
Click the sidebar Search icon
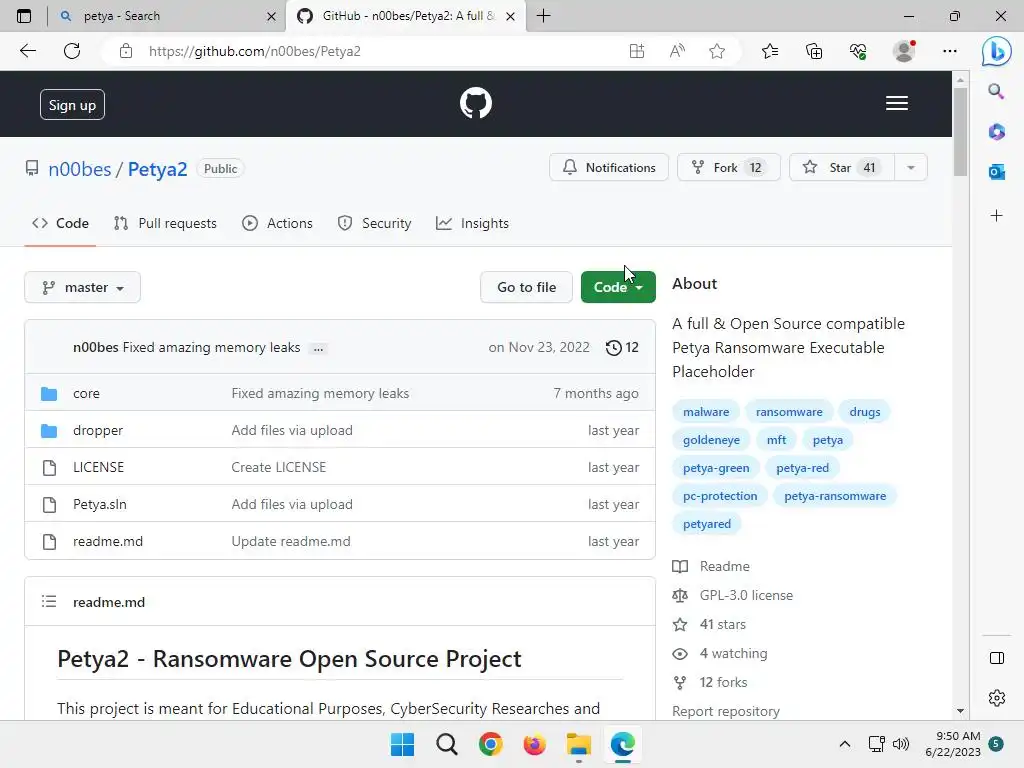(996, 91)
